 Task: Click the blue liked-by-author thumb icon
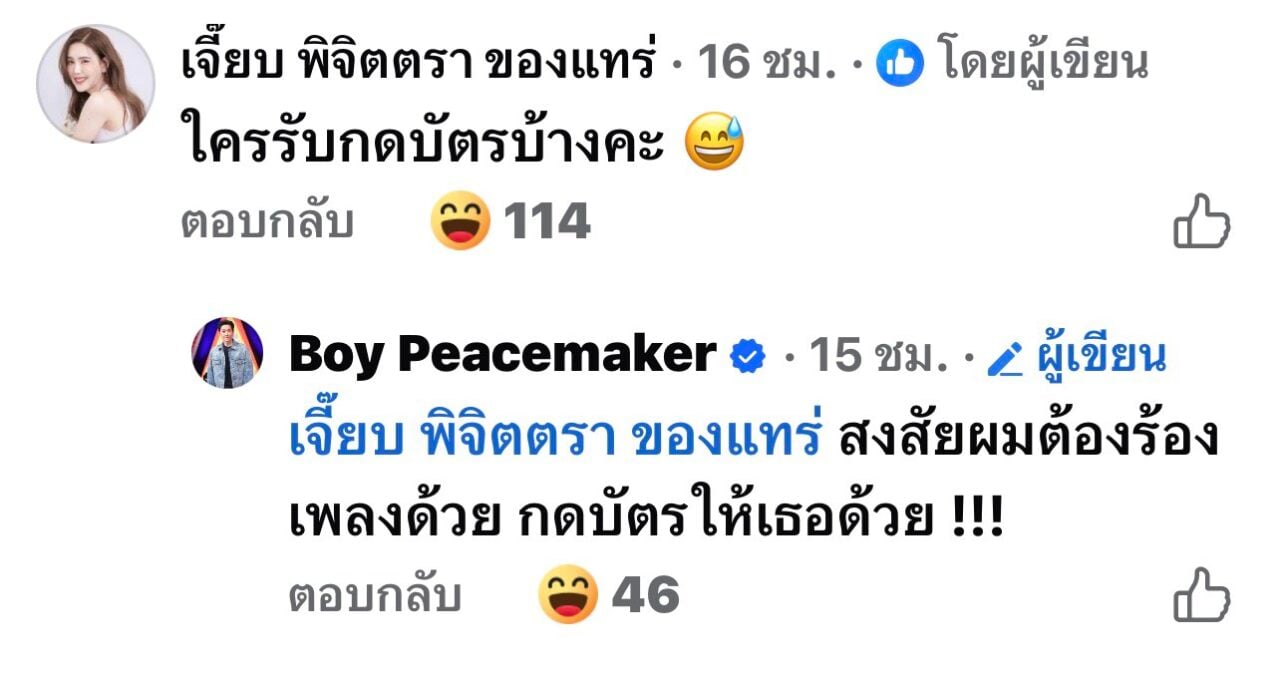click(899, 65)
